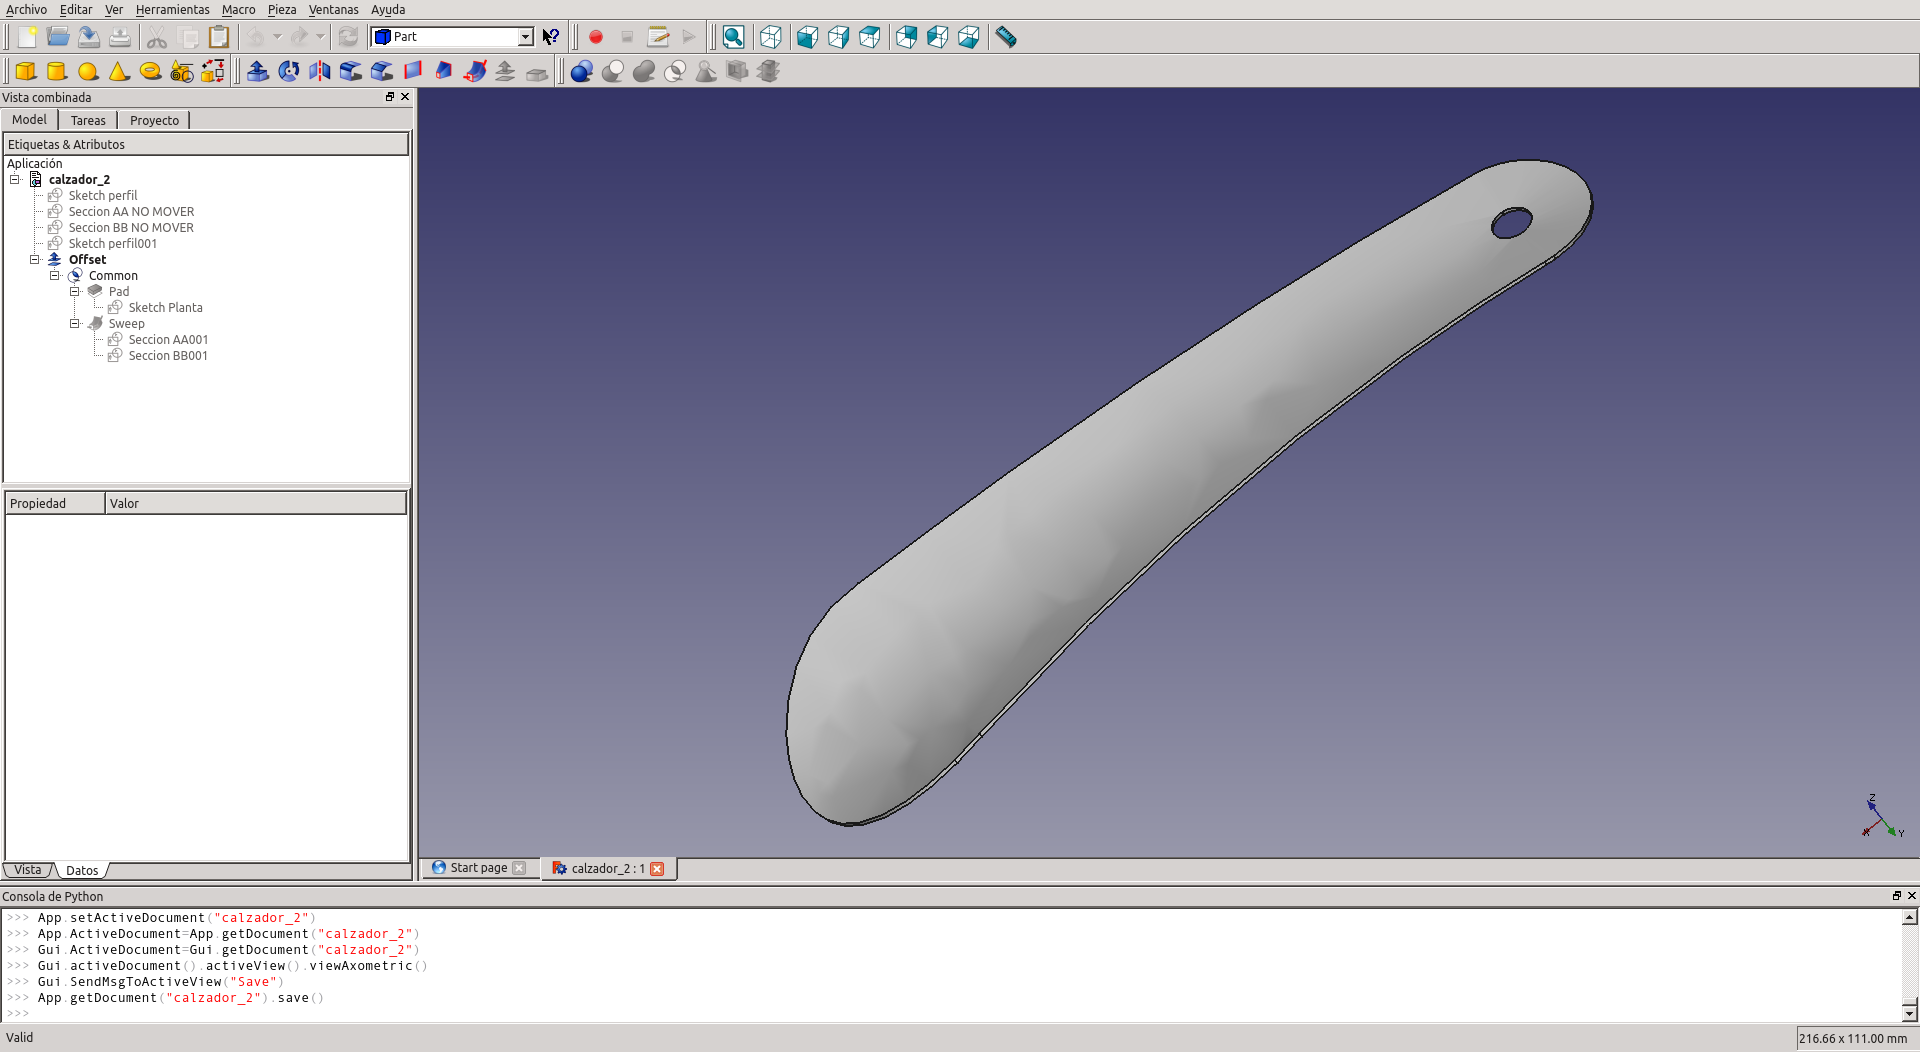
Task: Collapse the calzador_2 document node
Action: point(15,180)
